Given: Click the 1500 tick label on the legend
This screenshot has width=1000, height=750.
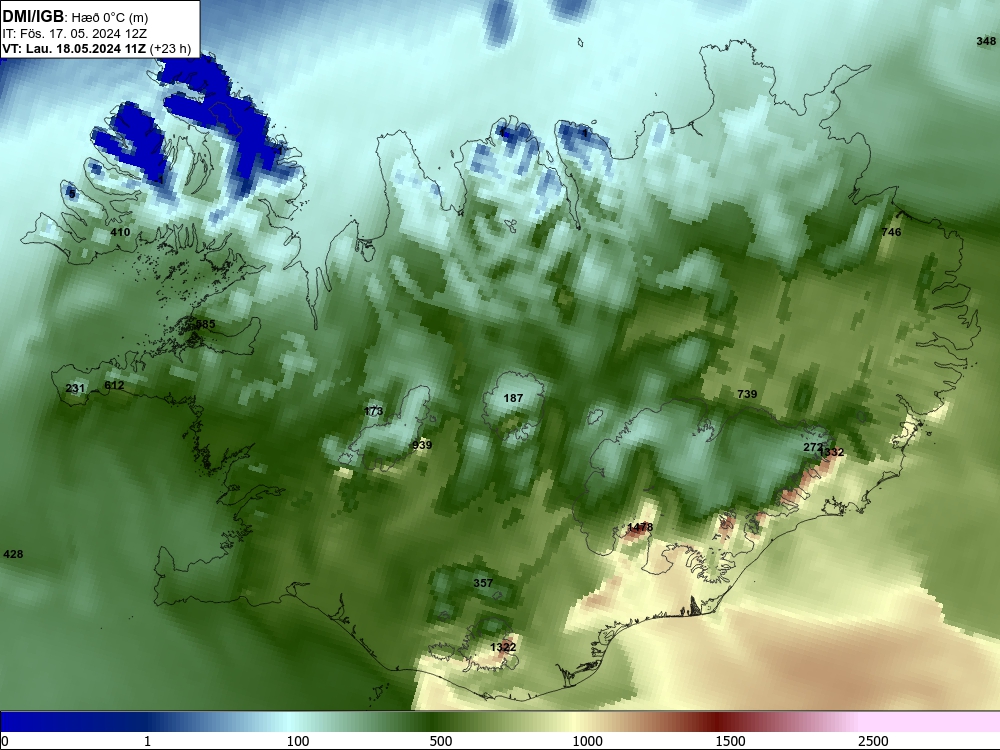Looking at the screenshot, I should coord(730,741).
